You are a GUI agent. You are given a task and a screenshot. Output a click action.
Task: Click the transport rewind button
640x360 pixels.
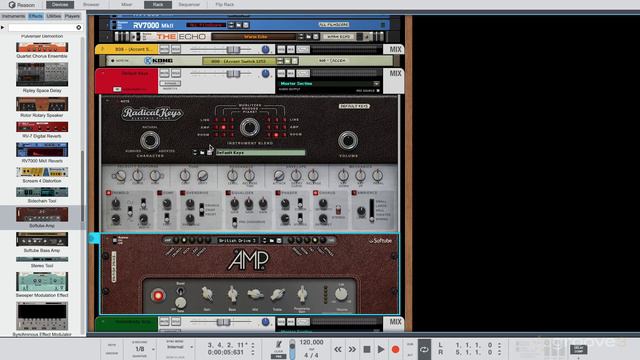tap(338, 349)
